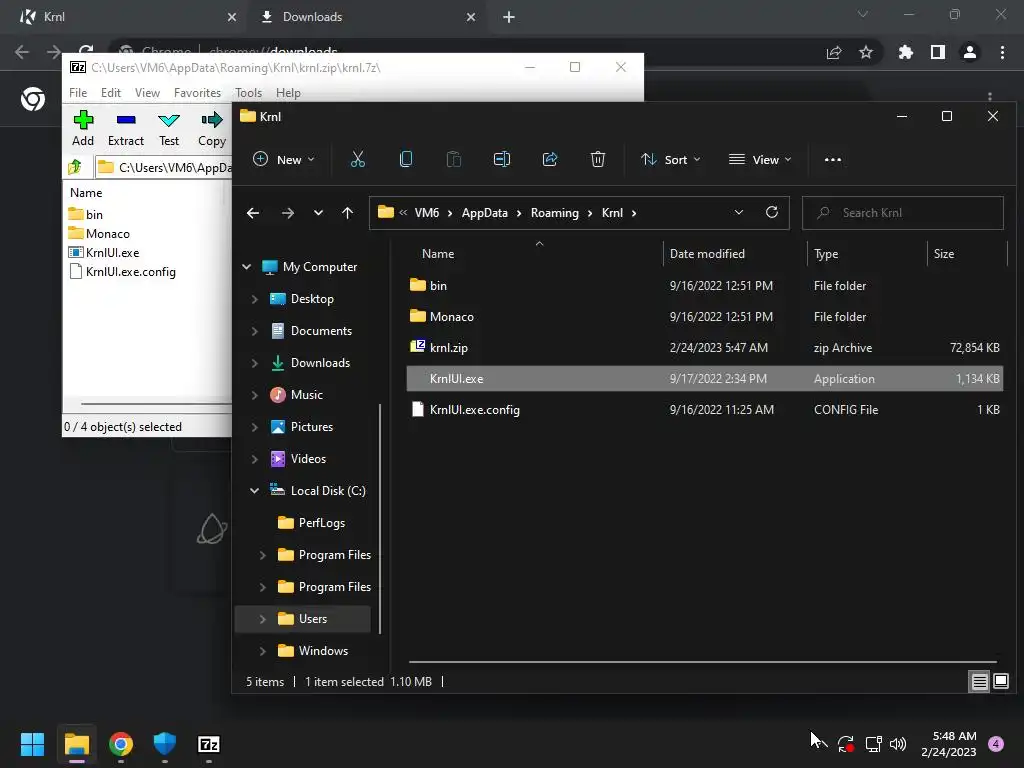Open 7-Zip File menu
The image size is (1024, 768).
point(78,93)
